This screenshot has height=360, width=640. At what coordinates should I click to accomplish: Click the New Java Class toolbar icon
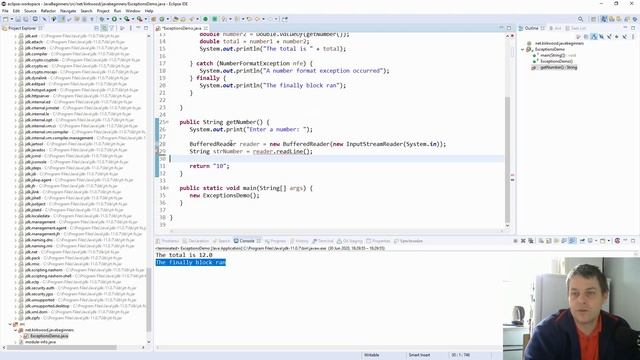[x=162, y=19]
